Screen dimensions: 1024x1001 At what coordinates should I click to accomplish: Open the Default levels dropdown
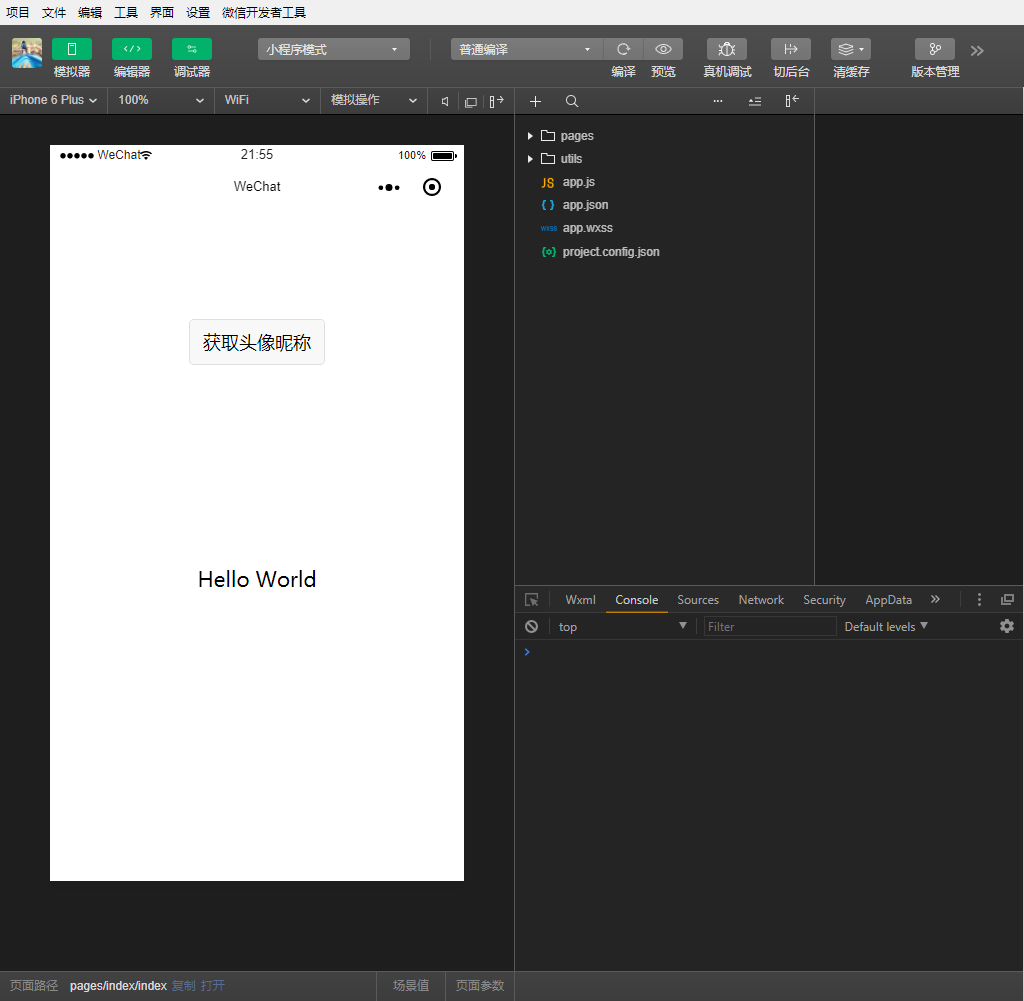tap(886, 626)
